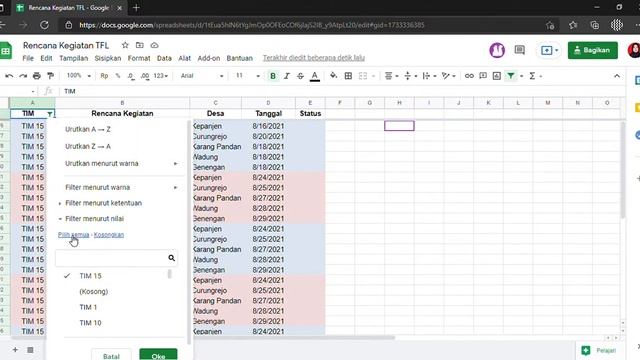Click the TIM column filter icon
Viewport: 640px width, 360px height.
tap(50, 114)
